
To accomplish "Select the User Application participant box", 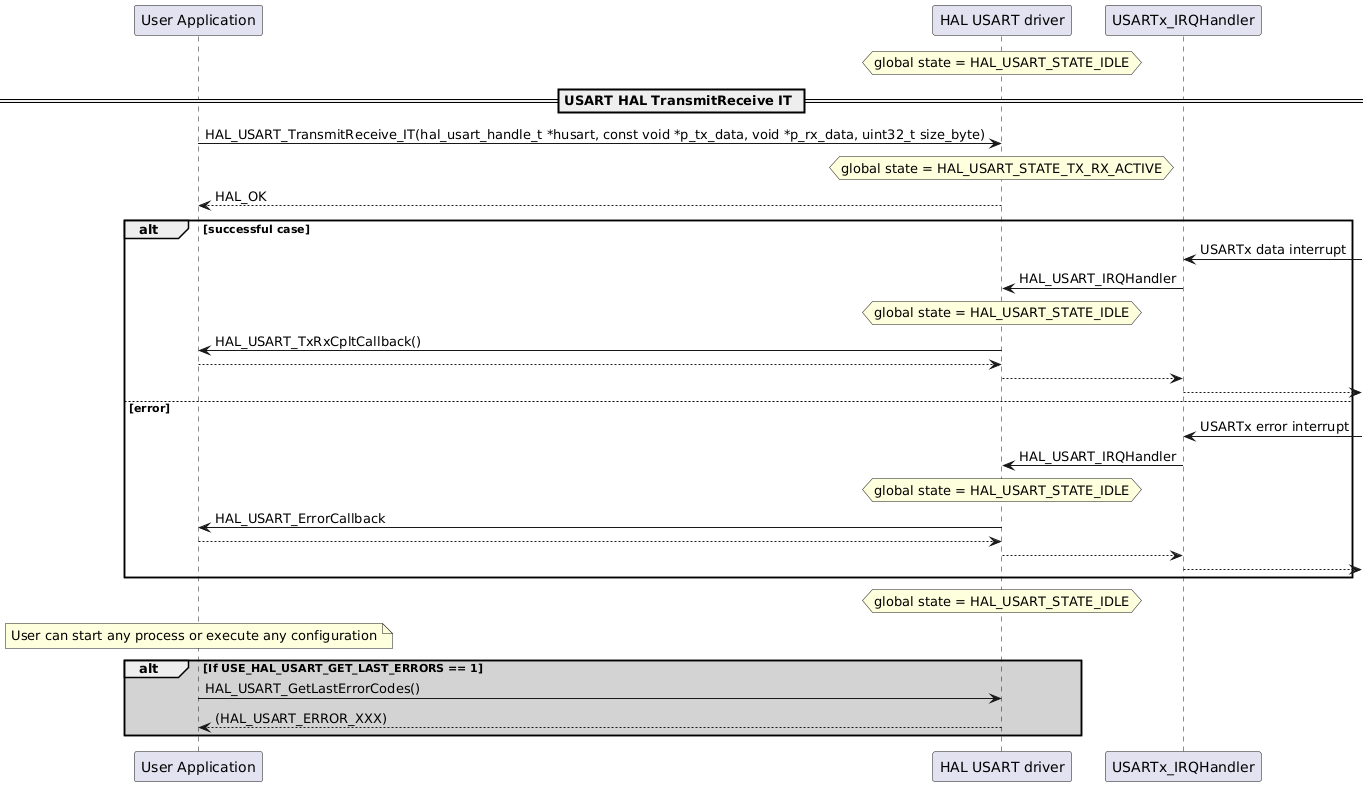I will point(197,20).
